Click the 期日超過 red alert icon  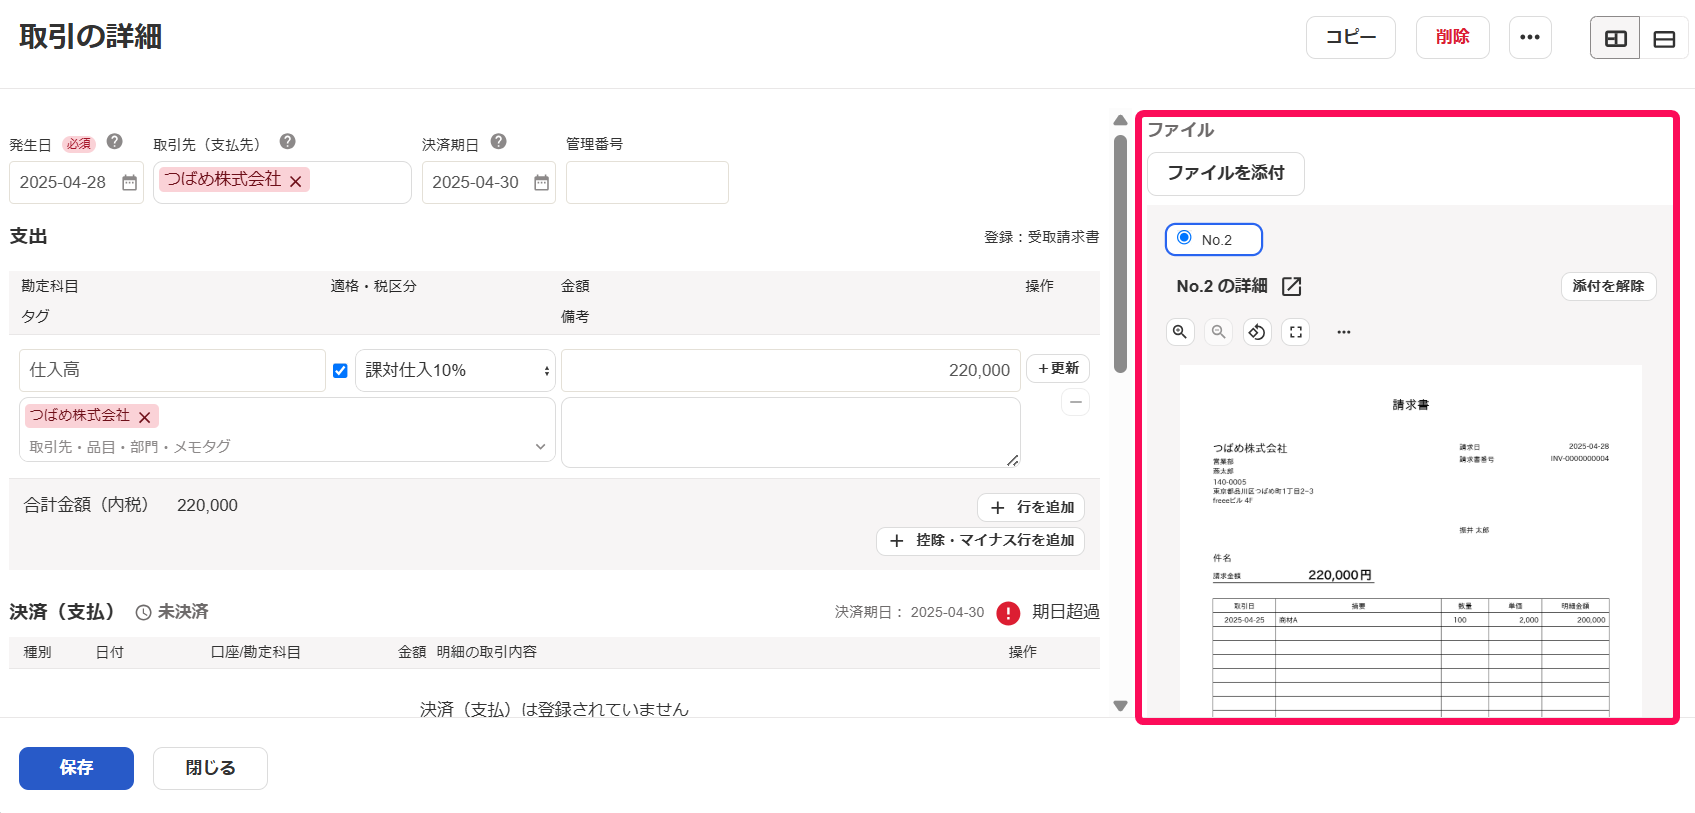pyautogui.click(x=1008, y=613)
